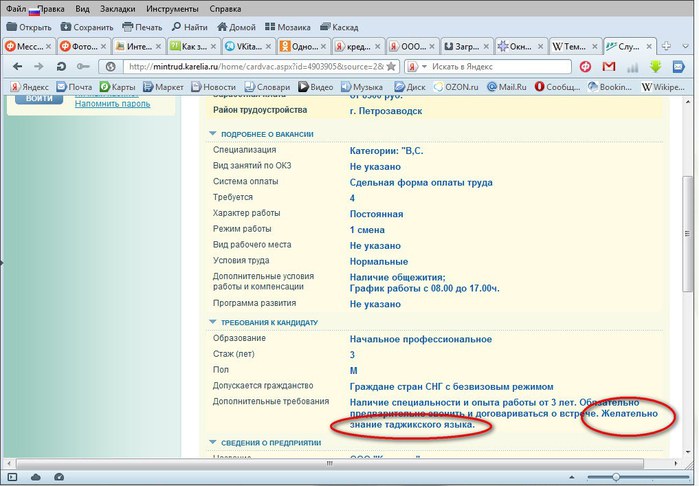Open Маркет bookmark
Screen dimensions: 699x486
(163, 87)
